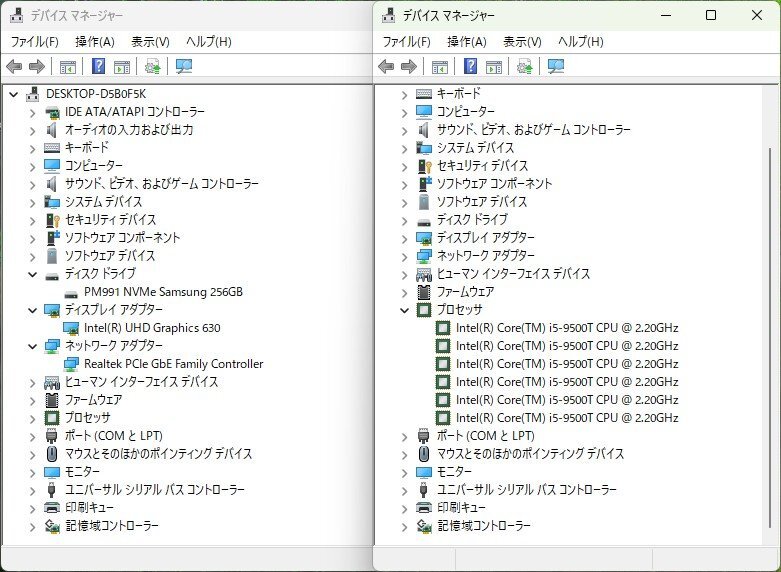Screen dimensions: 781x572
Task: Click the Intel(R) UHD Graphics 630 adapter icon
Action: 71,328
